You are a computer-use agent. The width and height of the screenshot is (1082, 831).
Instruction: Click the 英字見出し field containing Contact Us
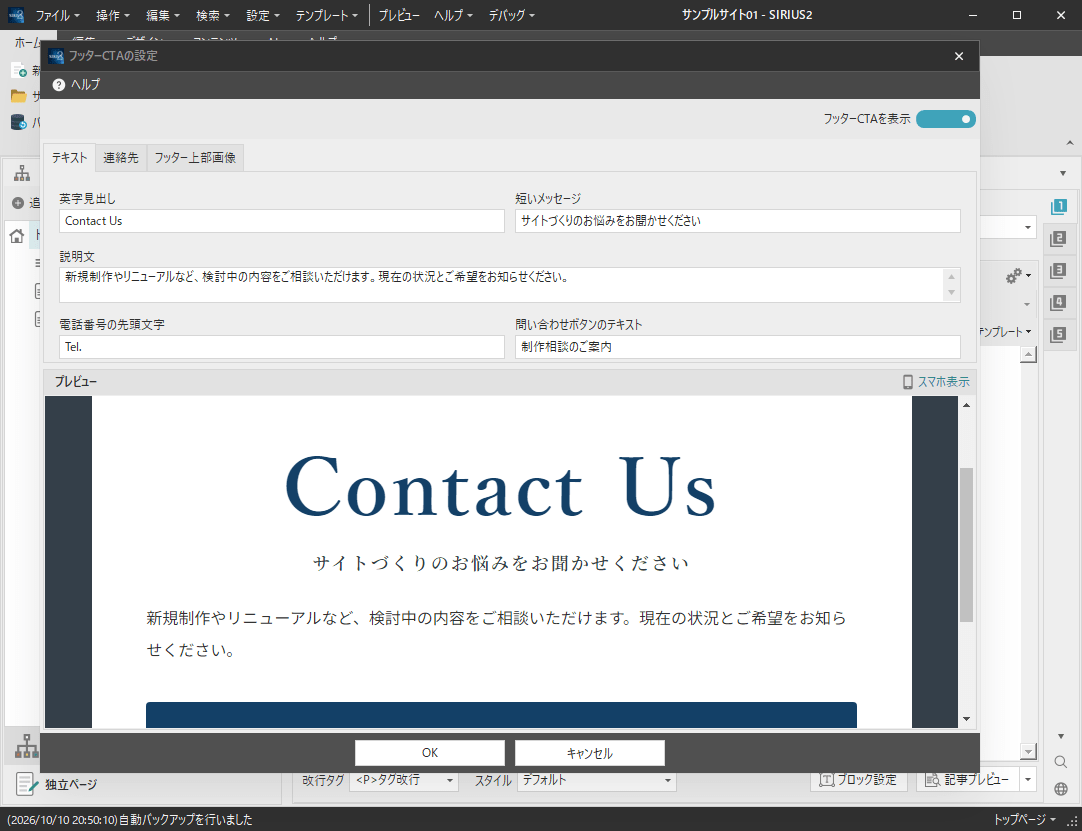[282, 221]
